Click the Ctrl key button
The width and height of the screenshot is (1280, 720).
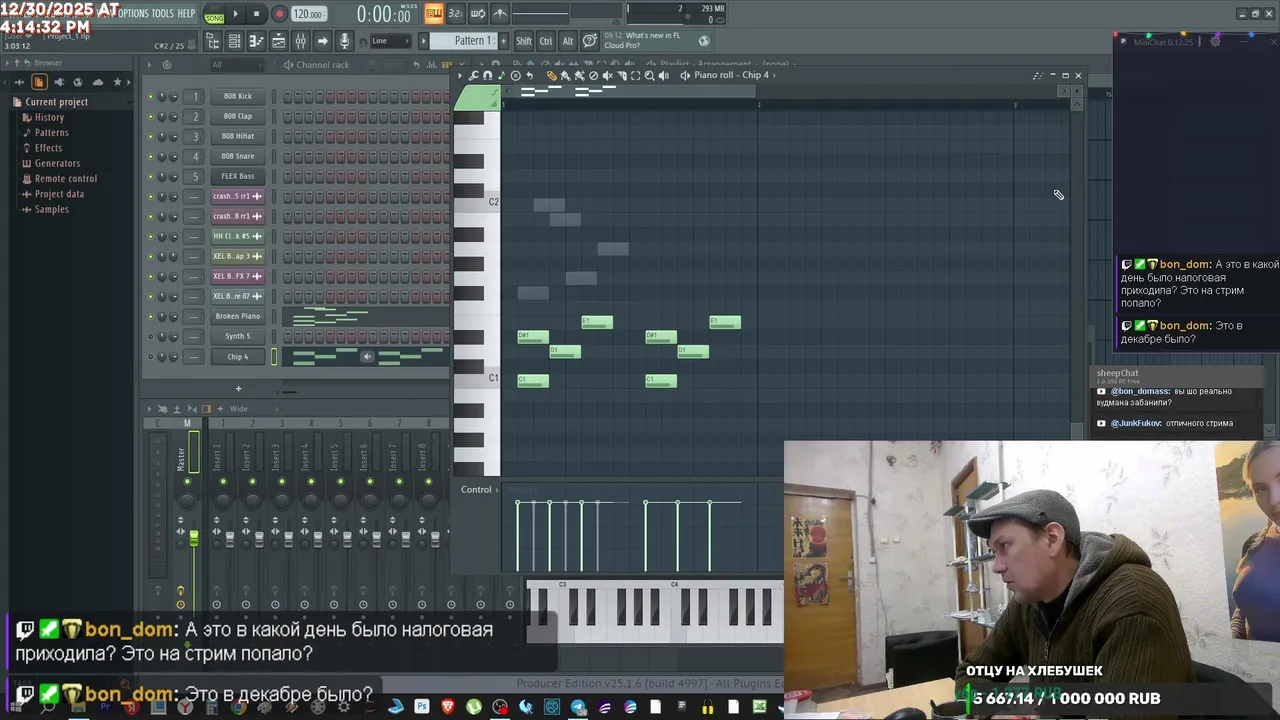point(546,41)
